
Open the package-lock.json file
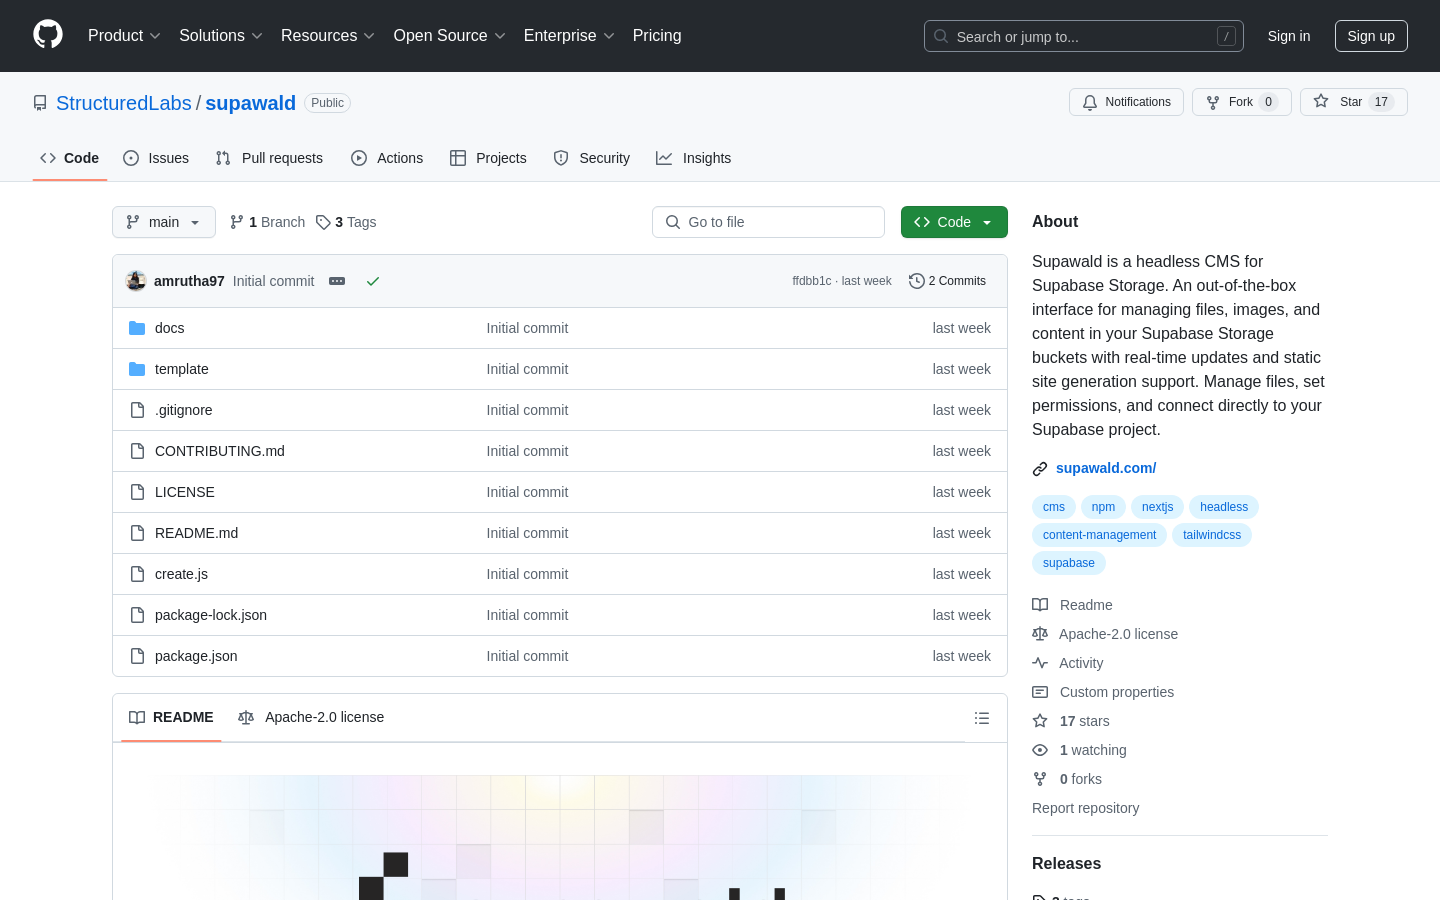tap(211, 615)
